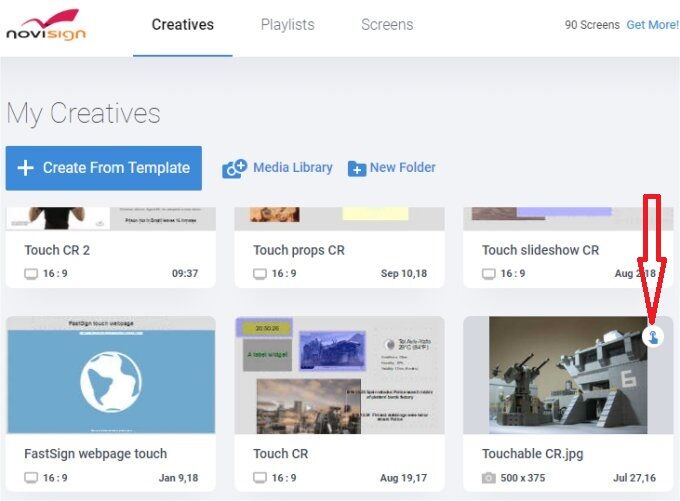Click the New Folder plus icon
Viewport: 680px width, 501px height.
356,169
